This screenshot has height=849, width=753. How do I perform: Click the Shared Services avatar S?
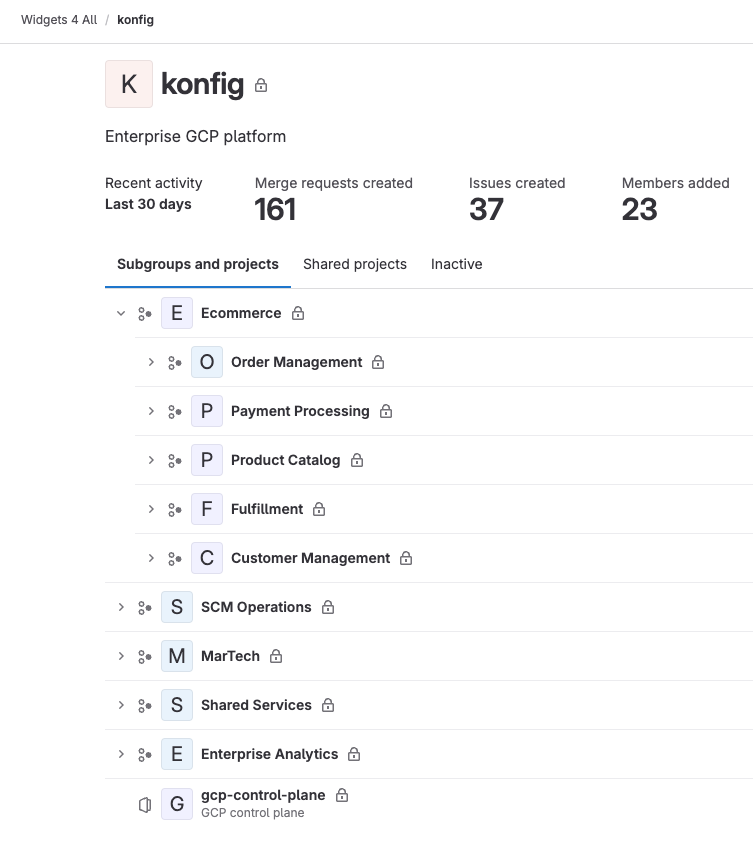click(176, 705)
